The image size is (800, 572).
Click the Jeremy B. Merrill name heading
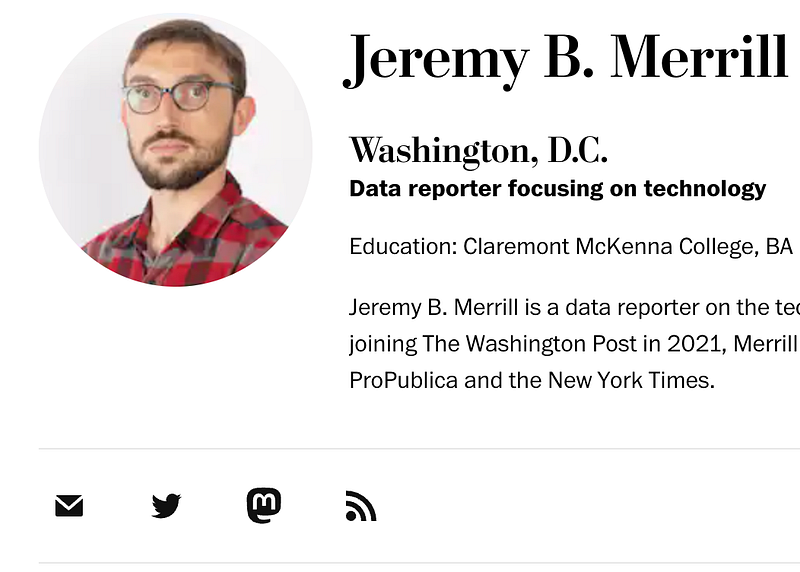[x=565, y=58]
